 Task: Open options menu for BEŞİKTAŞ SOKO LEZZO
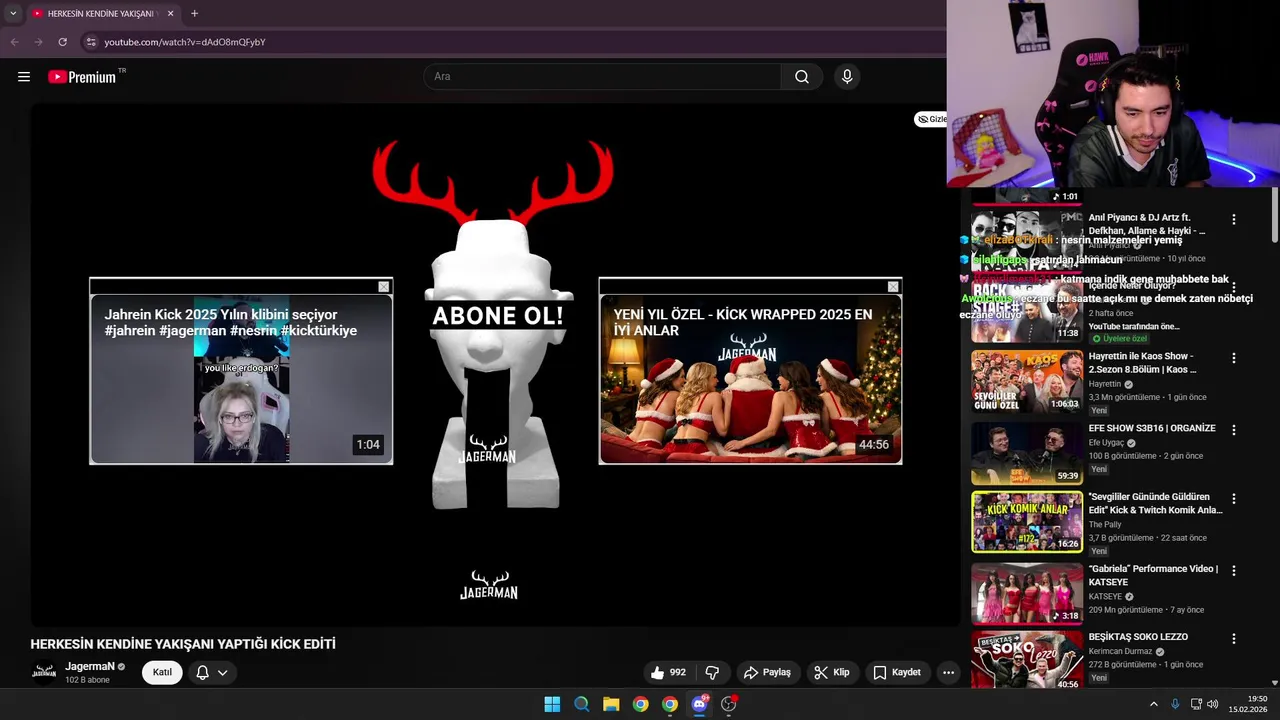[x=1233, y=638]
